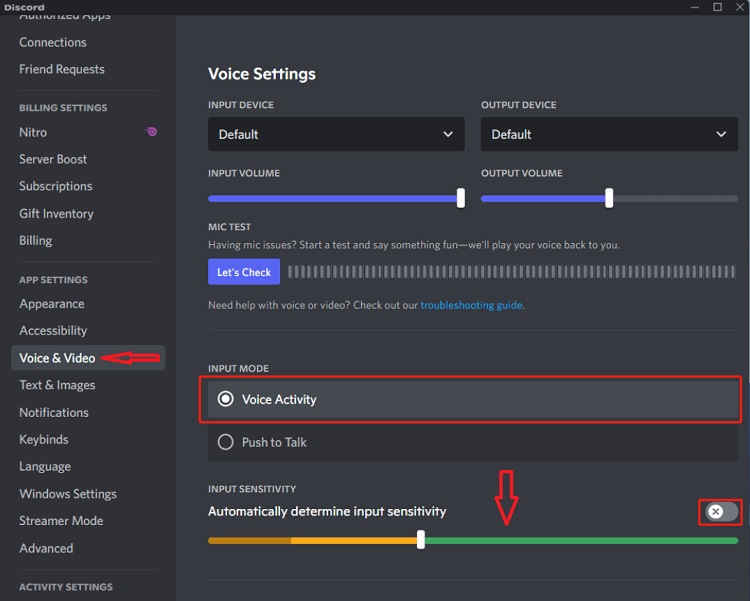Click the Nitro badge icon in sidebar
Screen dimensions: 750x601
pos(151,132)
